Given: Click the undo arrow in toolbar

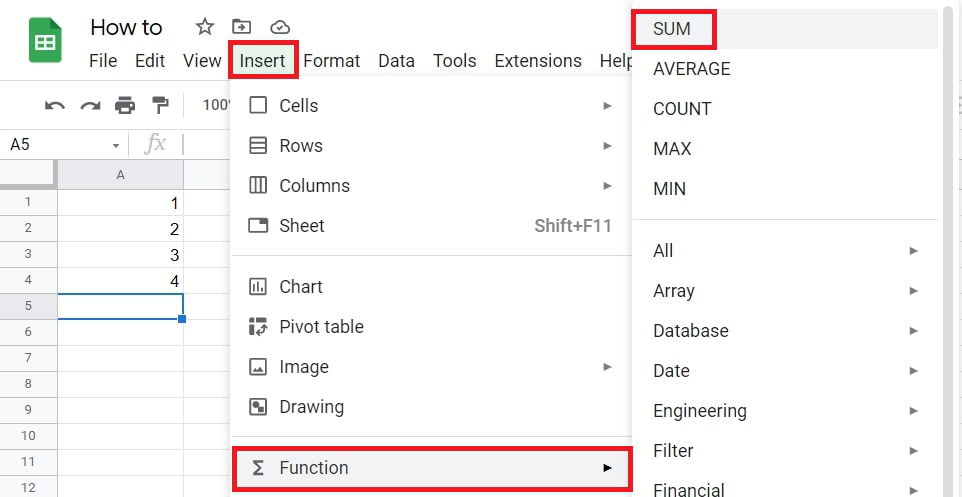Looking at the screenshot, I should [x=55, y=105].
